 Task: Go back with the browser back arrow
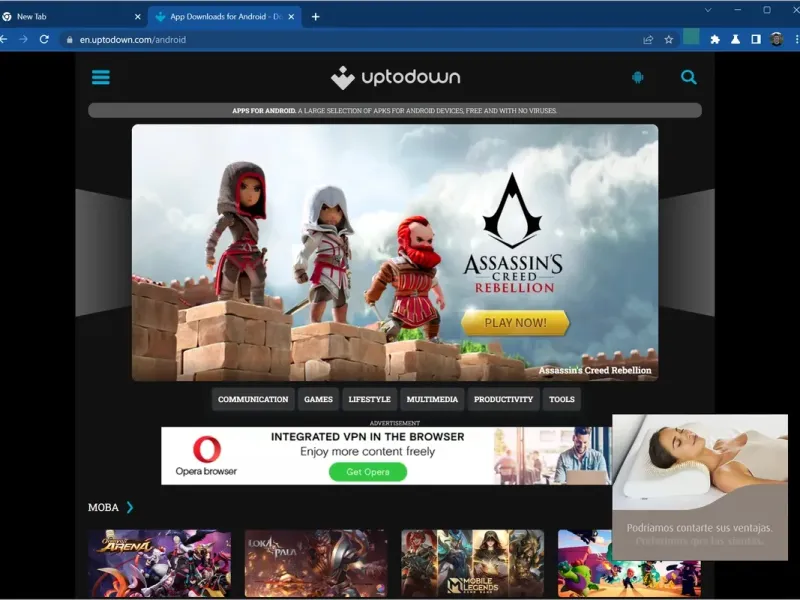pyautogui.click(x=4, y=39)
